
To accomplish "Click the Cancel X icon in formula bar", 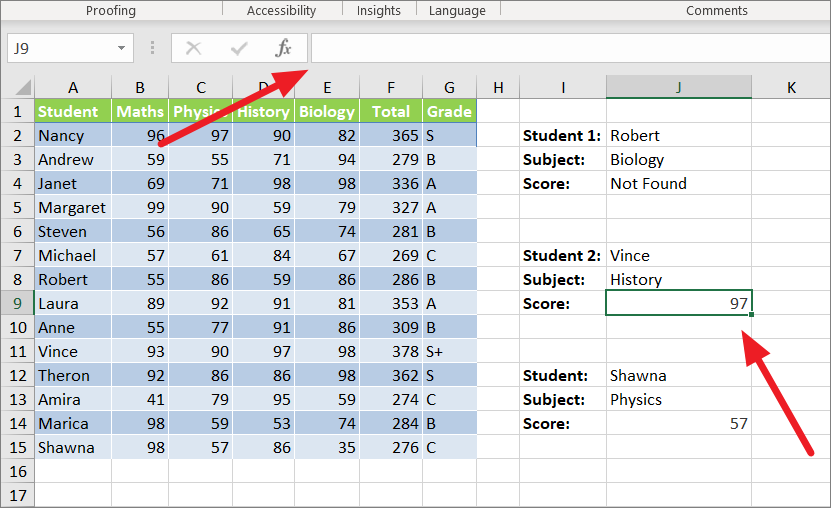I will click(193, 48).
